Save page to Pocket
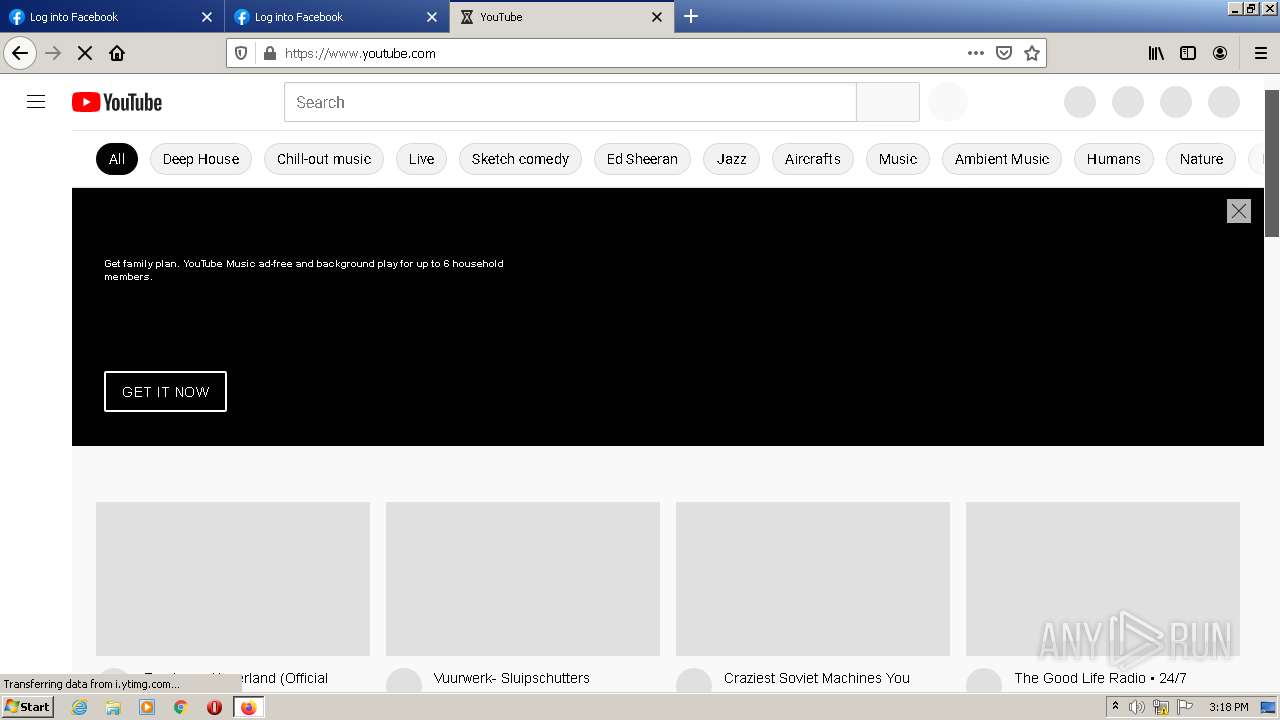1280x720 pixels. (x=1004, y=53)
